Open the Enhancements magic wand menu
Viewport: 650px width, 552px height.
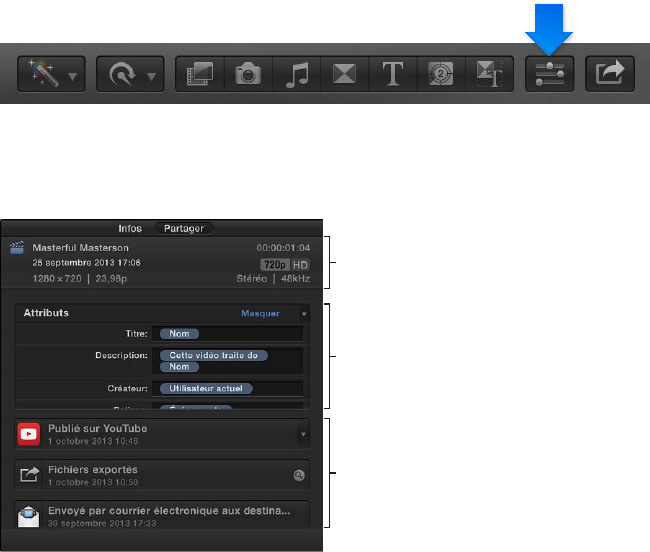pyautogui.click(x=51, y=74)
